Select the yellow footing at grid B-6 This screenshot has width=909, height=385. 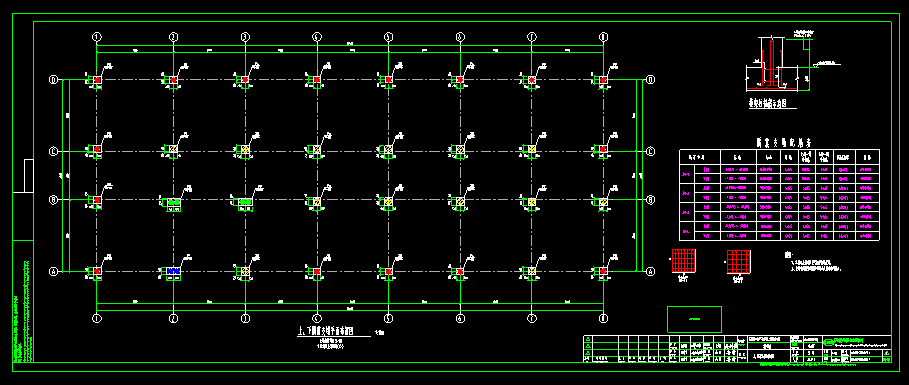(460, 202)
